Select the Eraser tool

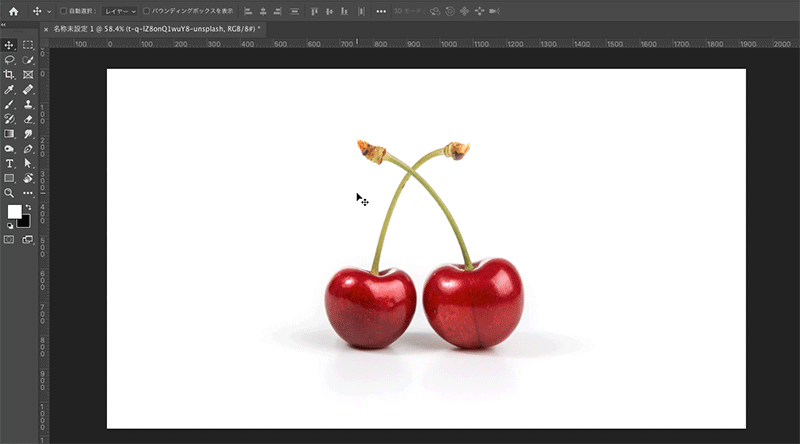tap(28, 119)
